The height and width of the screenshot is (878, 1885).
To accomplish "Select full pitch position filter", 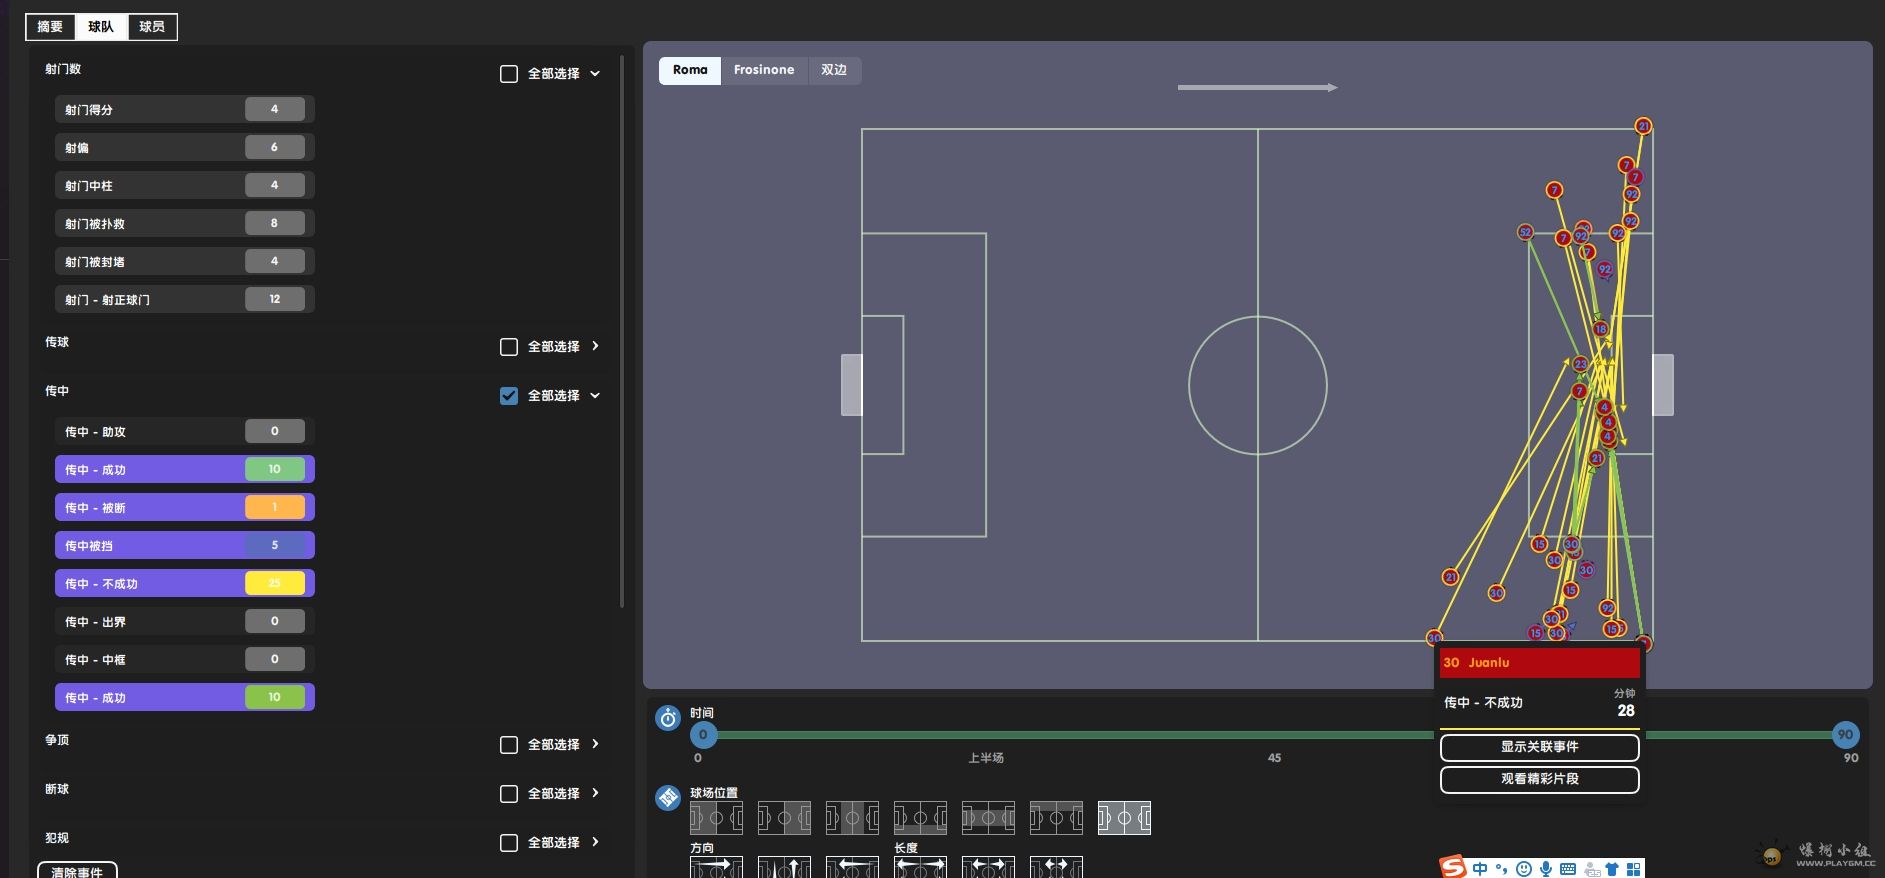I will point(1124,818).
